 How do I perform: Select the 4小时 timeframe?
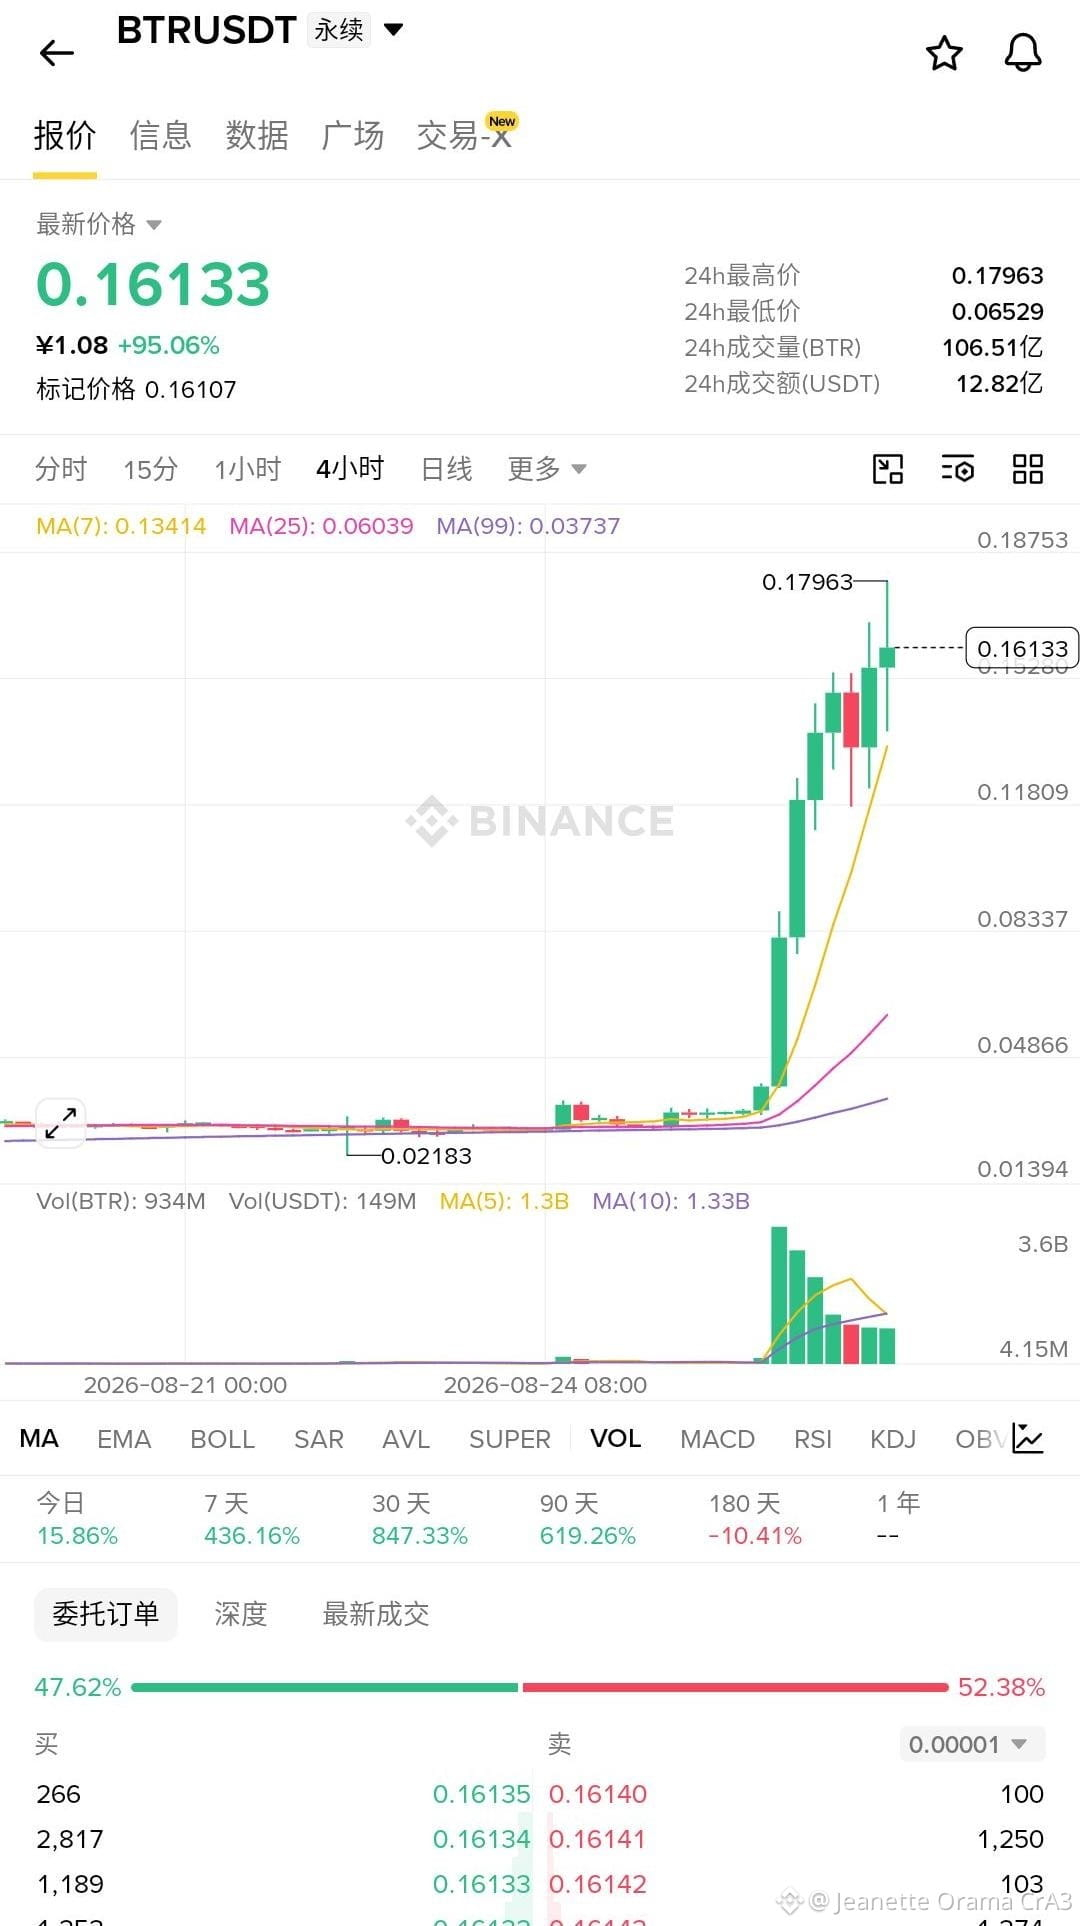point(351,468)
